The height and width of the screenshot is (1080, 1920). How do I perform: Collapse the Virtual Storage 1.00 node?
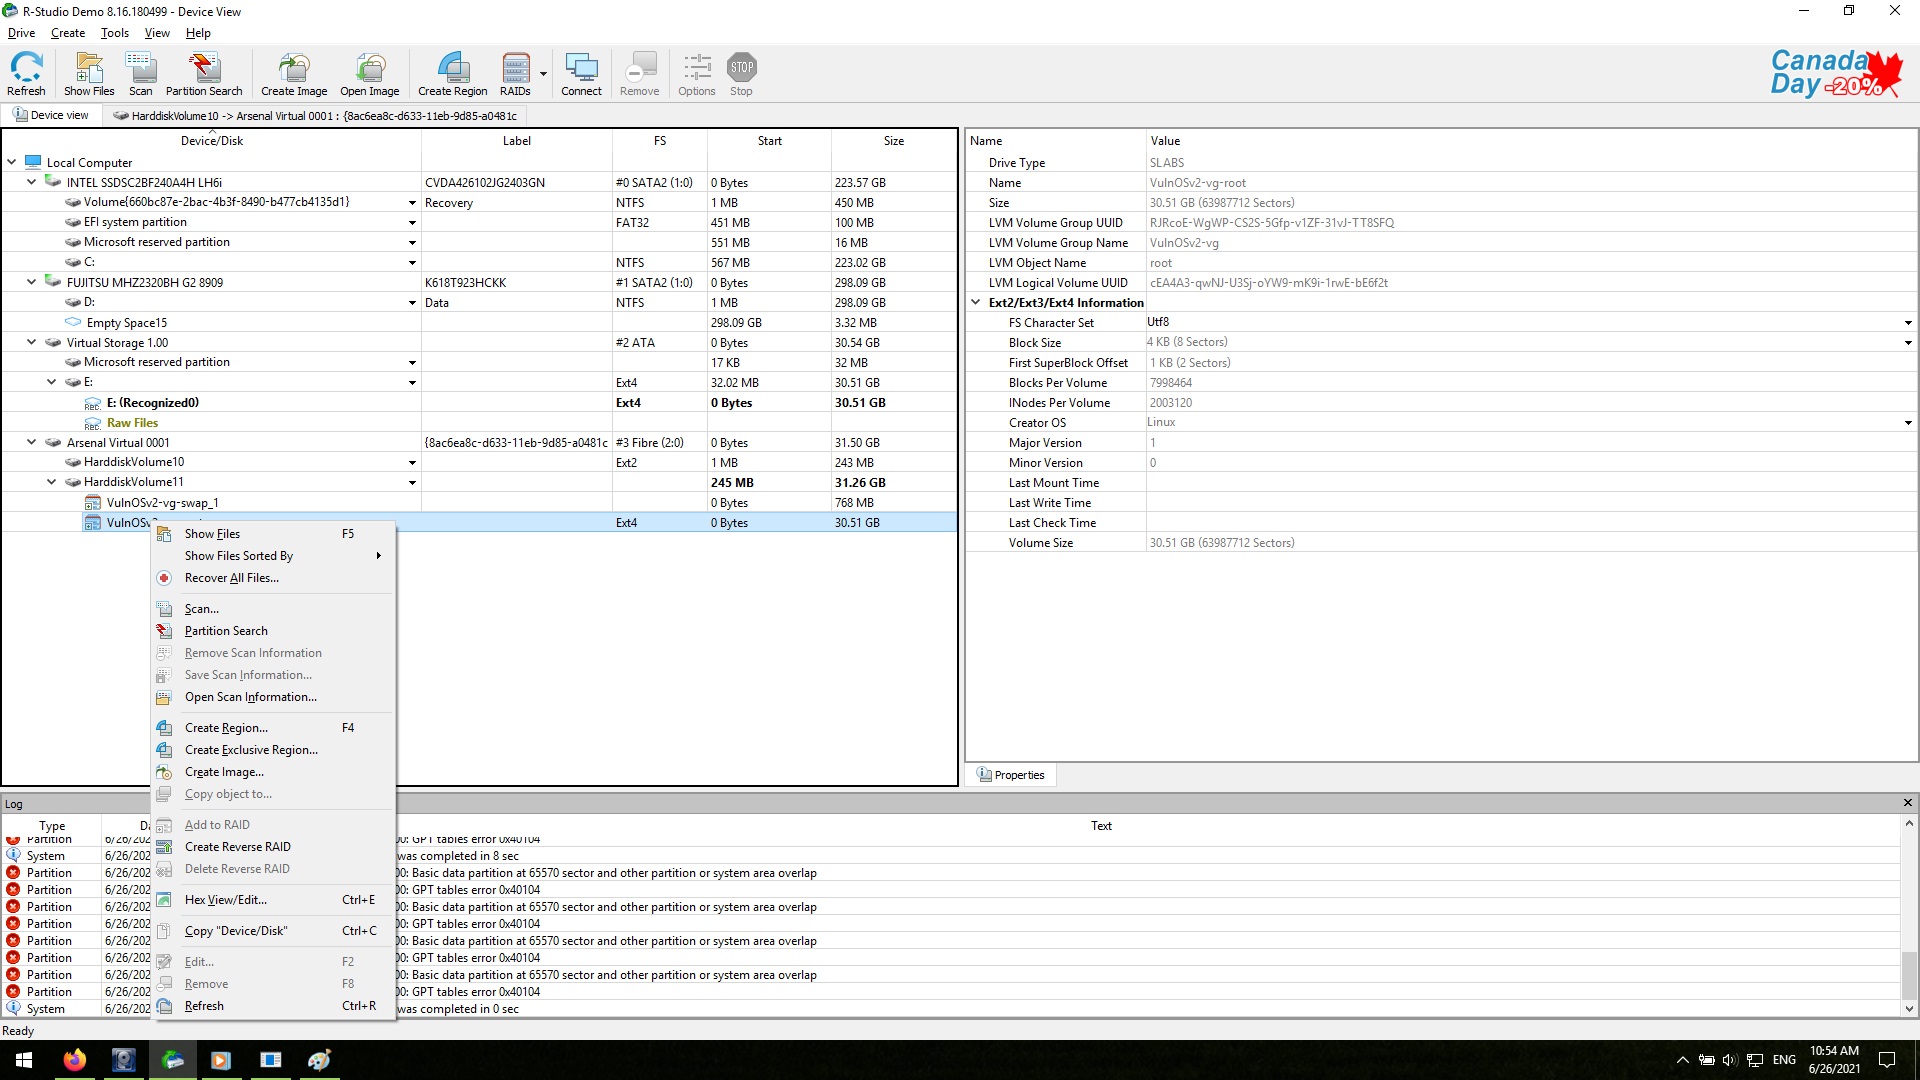pyautogui.click(x=32, y=342)
